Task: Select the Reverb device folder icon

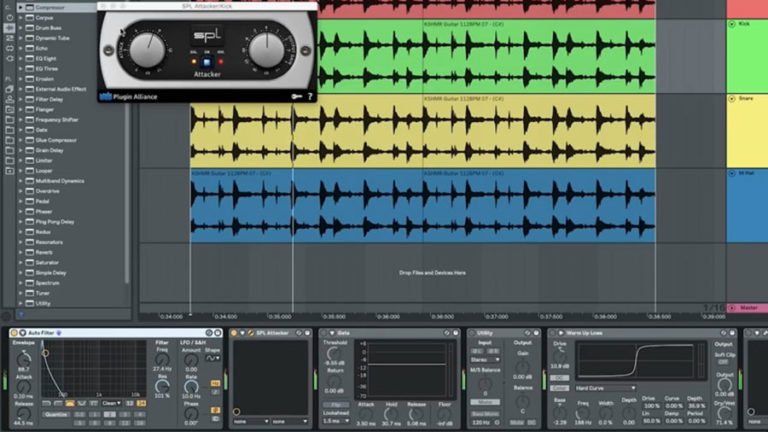Action: point(29,253)
